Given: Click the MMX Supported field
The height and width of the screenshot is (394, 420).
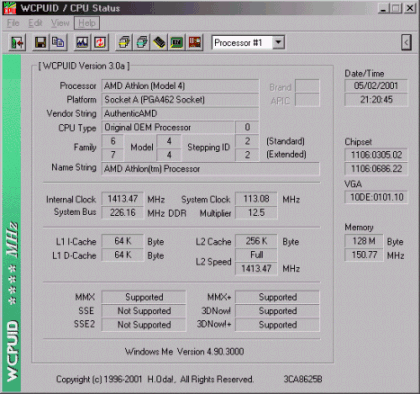Looking at the screenshot, I should 144,297.
